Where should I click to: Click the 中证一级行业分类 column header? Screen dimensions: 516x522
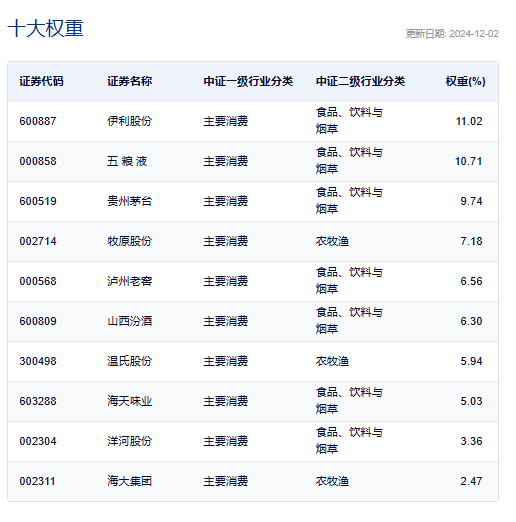(248, 81)
